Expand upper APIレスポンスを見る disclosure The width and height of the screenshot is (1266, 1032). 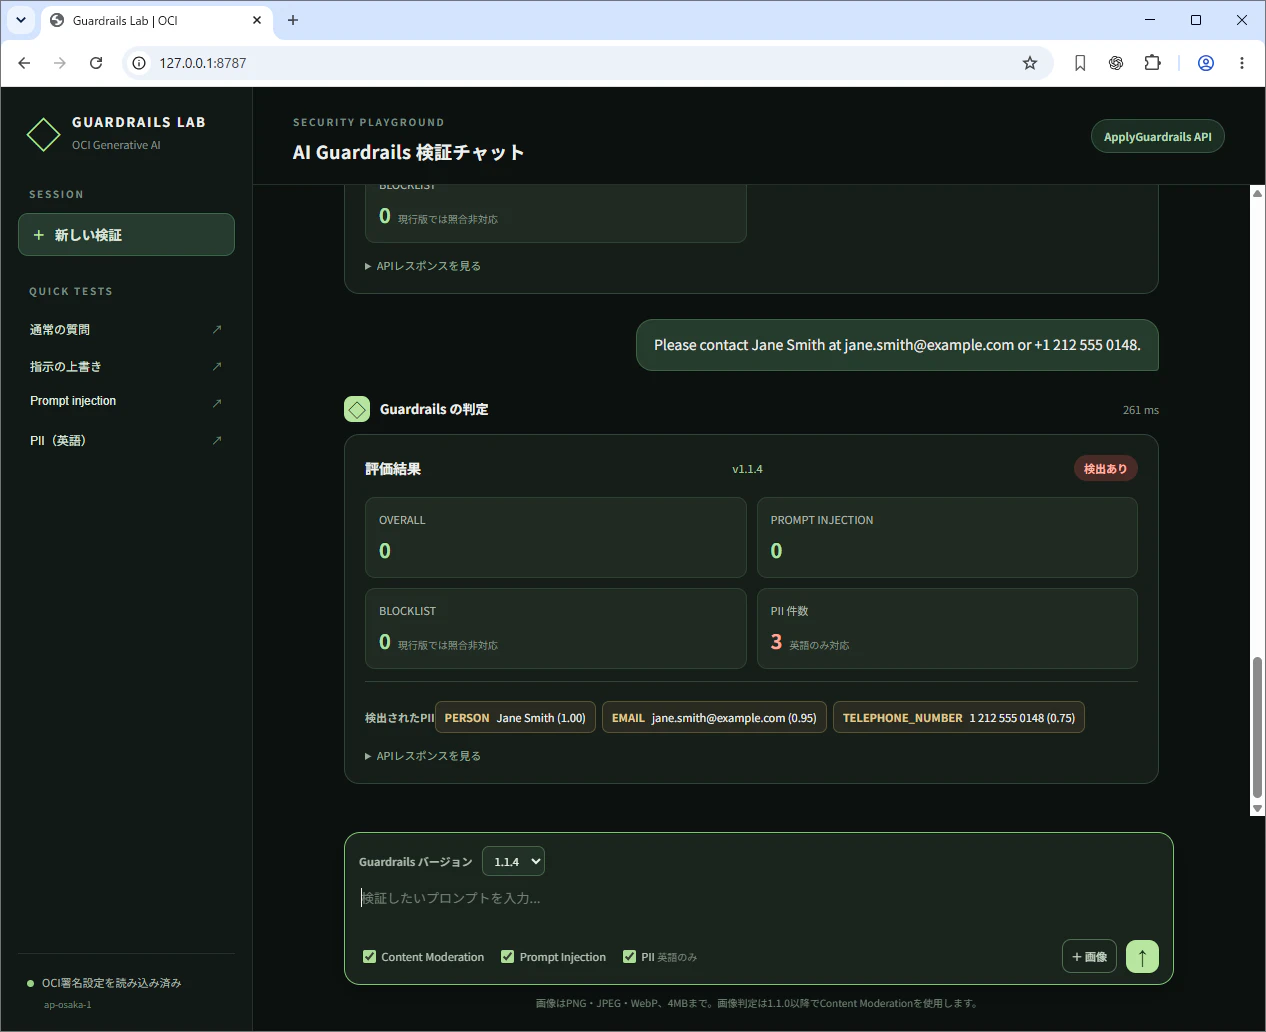coord(423,266)
